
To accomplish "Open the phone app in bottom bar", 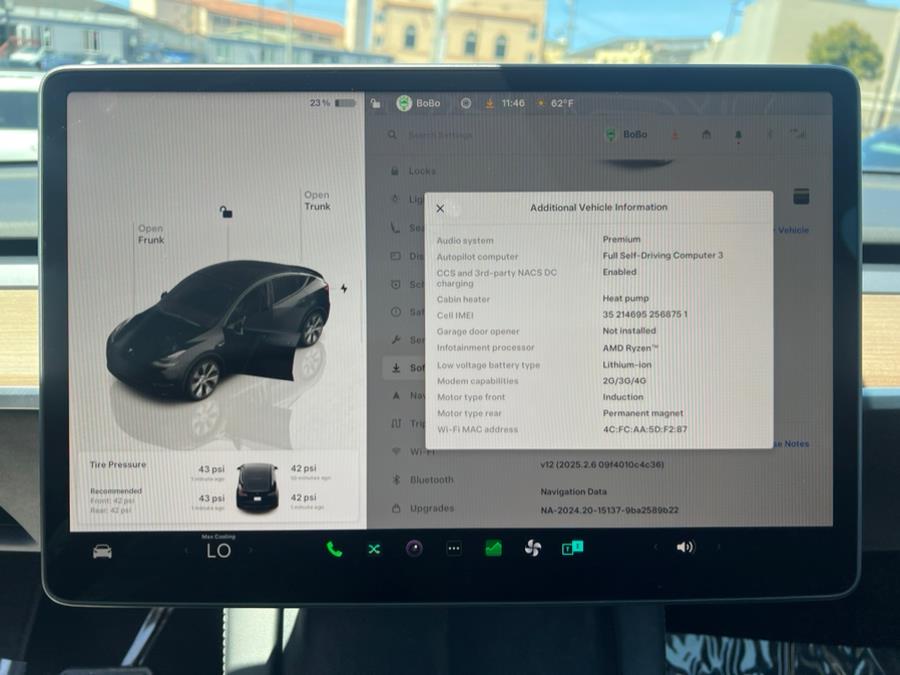I will pyautogui.click(x=334, y=549).
